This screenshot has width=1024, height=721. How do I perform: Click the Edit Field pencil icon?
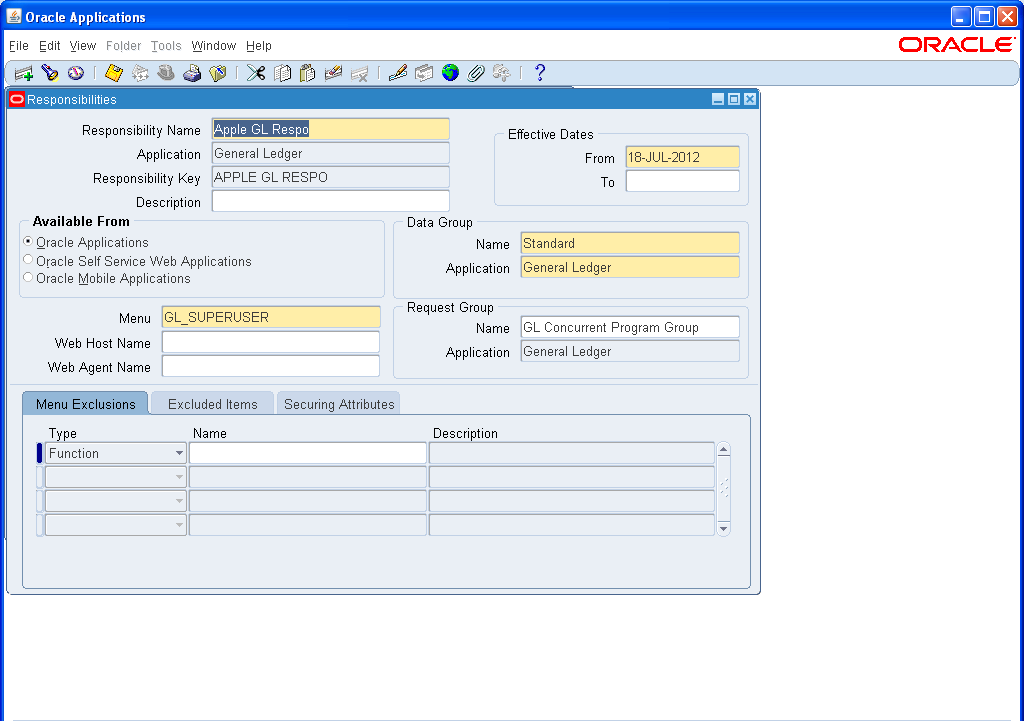coord(398,72)
